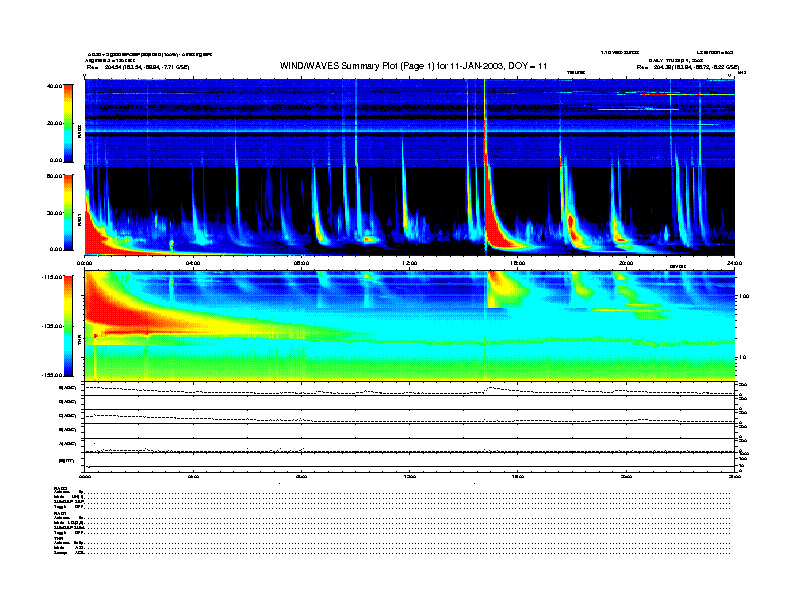Click the 12:00 tick label under RAD1 panel
Viewport: 792px width, 612px height.
409,263
